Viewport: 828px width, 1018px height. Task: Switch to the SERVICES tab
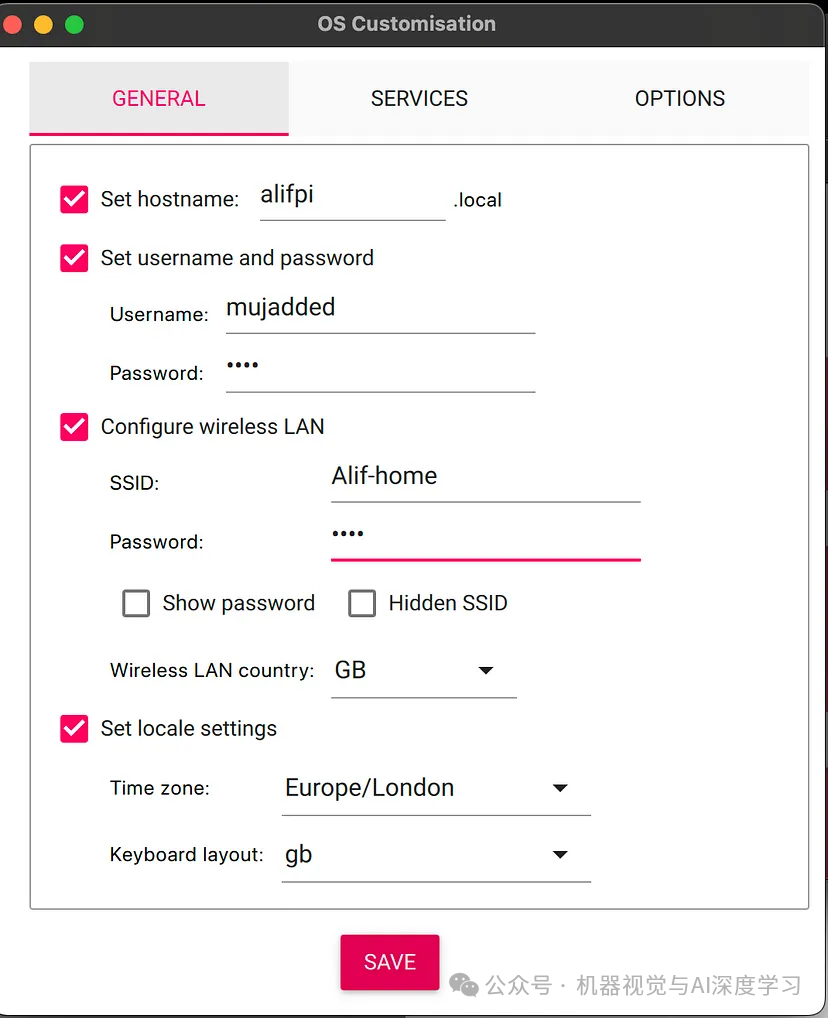[x=419, y=98]
